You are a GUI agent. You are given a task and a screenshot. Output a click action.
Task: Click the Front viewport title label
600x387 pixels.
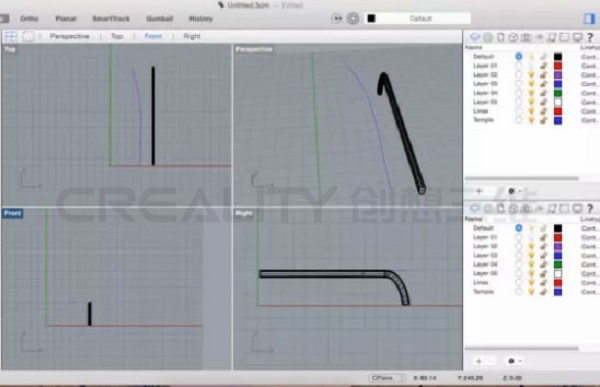[x=13, y=213]
